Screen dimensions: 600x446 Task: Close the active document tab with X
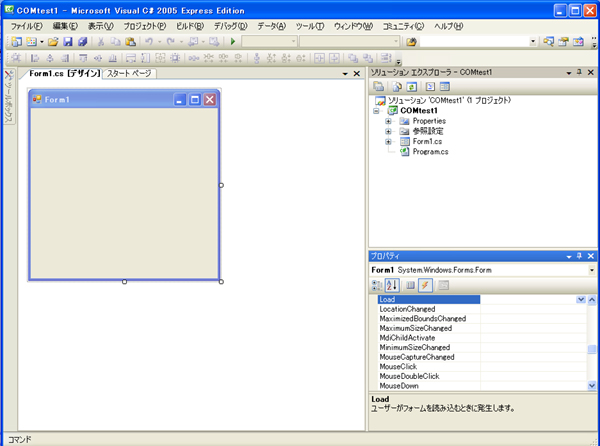click(x=357, y=73)
